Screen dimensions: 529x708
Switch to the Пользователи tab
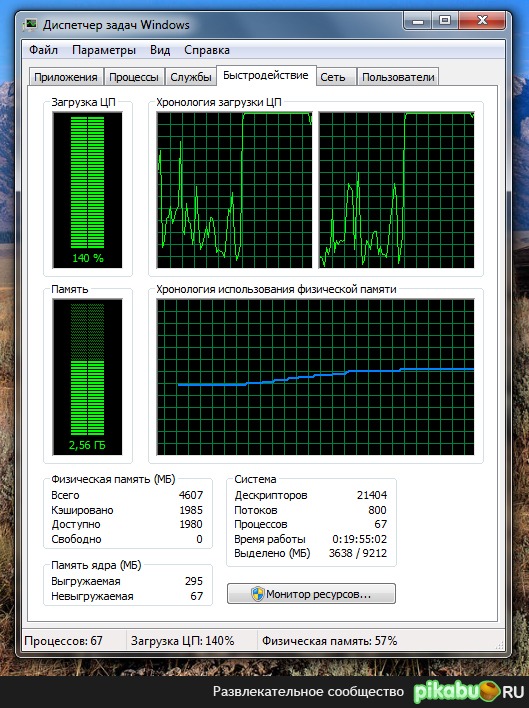pyautogui.click(x=398, y=77)
